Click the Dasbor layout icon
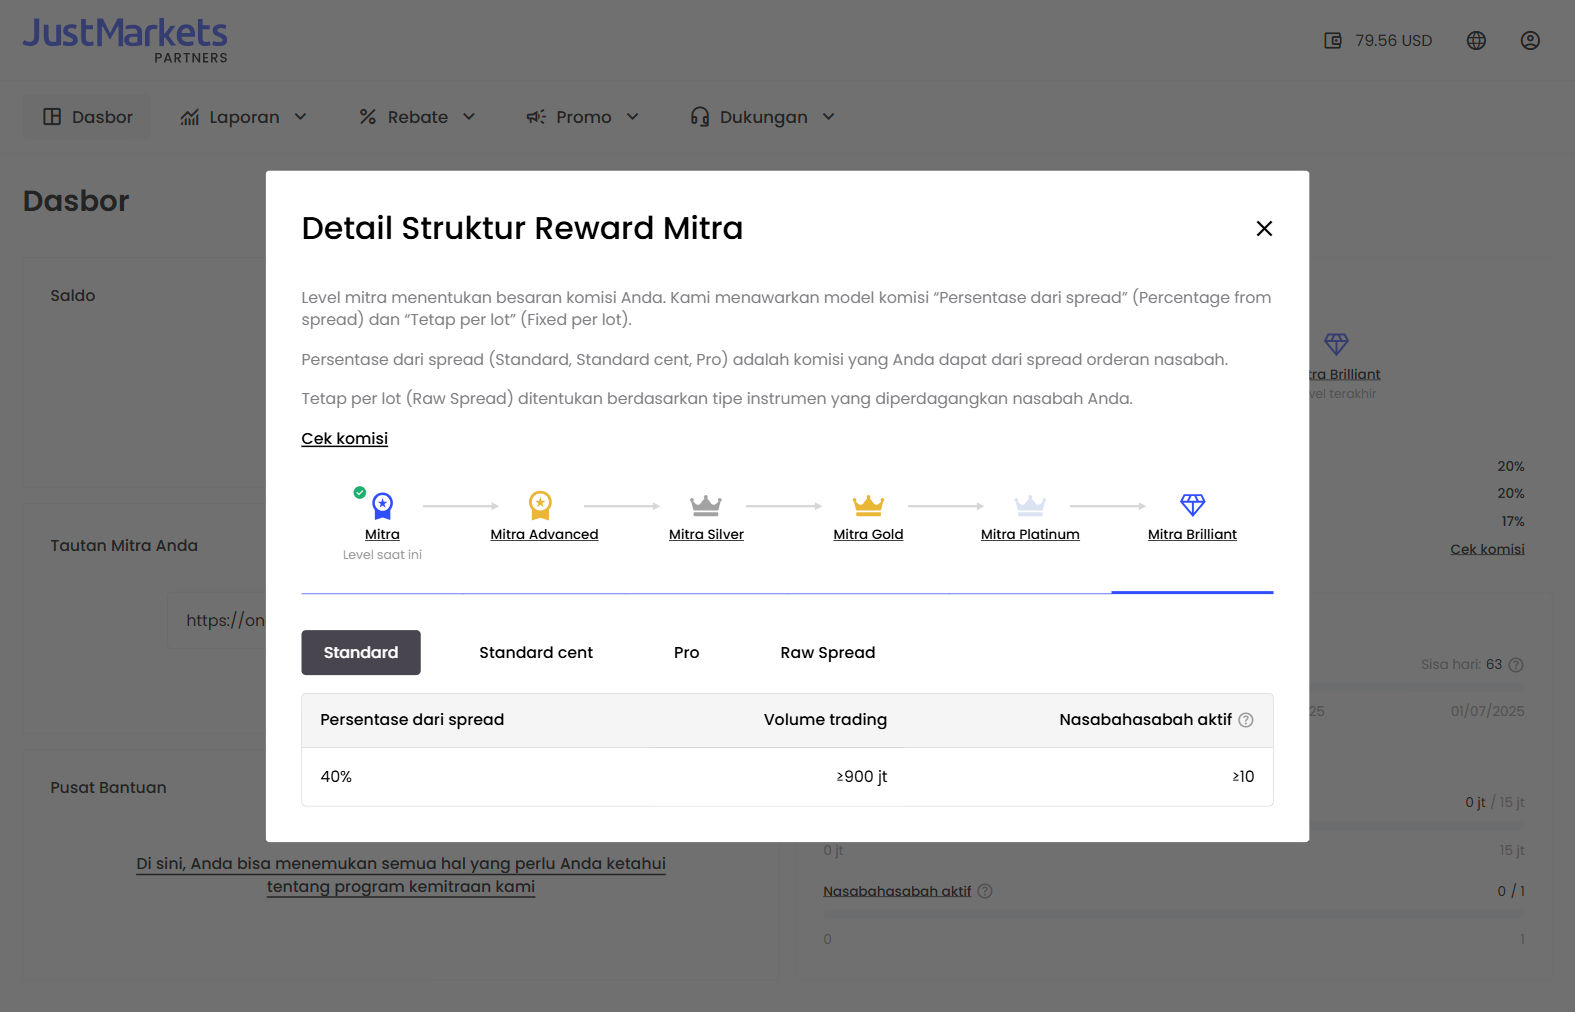Image resolution: width=1575 pixels, height=1012 pixels. [x=52, y=117]
